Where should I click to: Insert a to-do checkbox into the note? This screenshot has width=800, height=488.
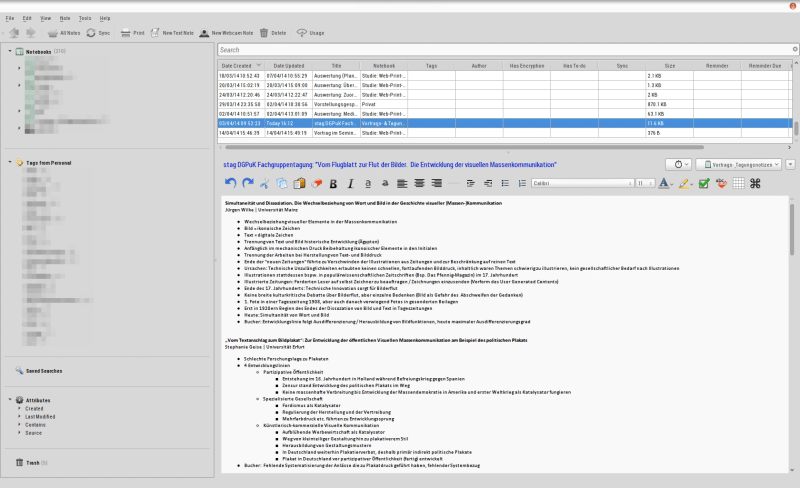pos(704,184)
